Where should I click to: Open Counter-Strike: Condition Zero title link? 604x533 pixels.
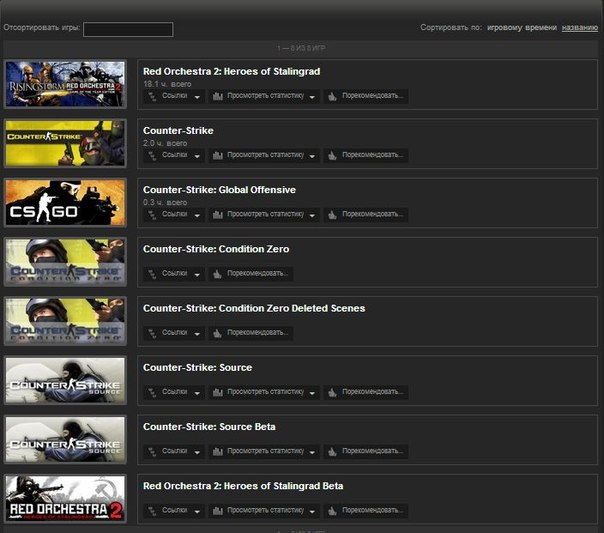point(215,249)
